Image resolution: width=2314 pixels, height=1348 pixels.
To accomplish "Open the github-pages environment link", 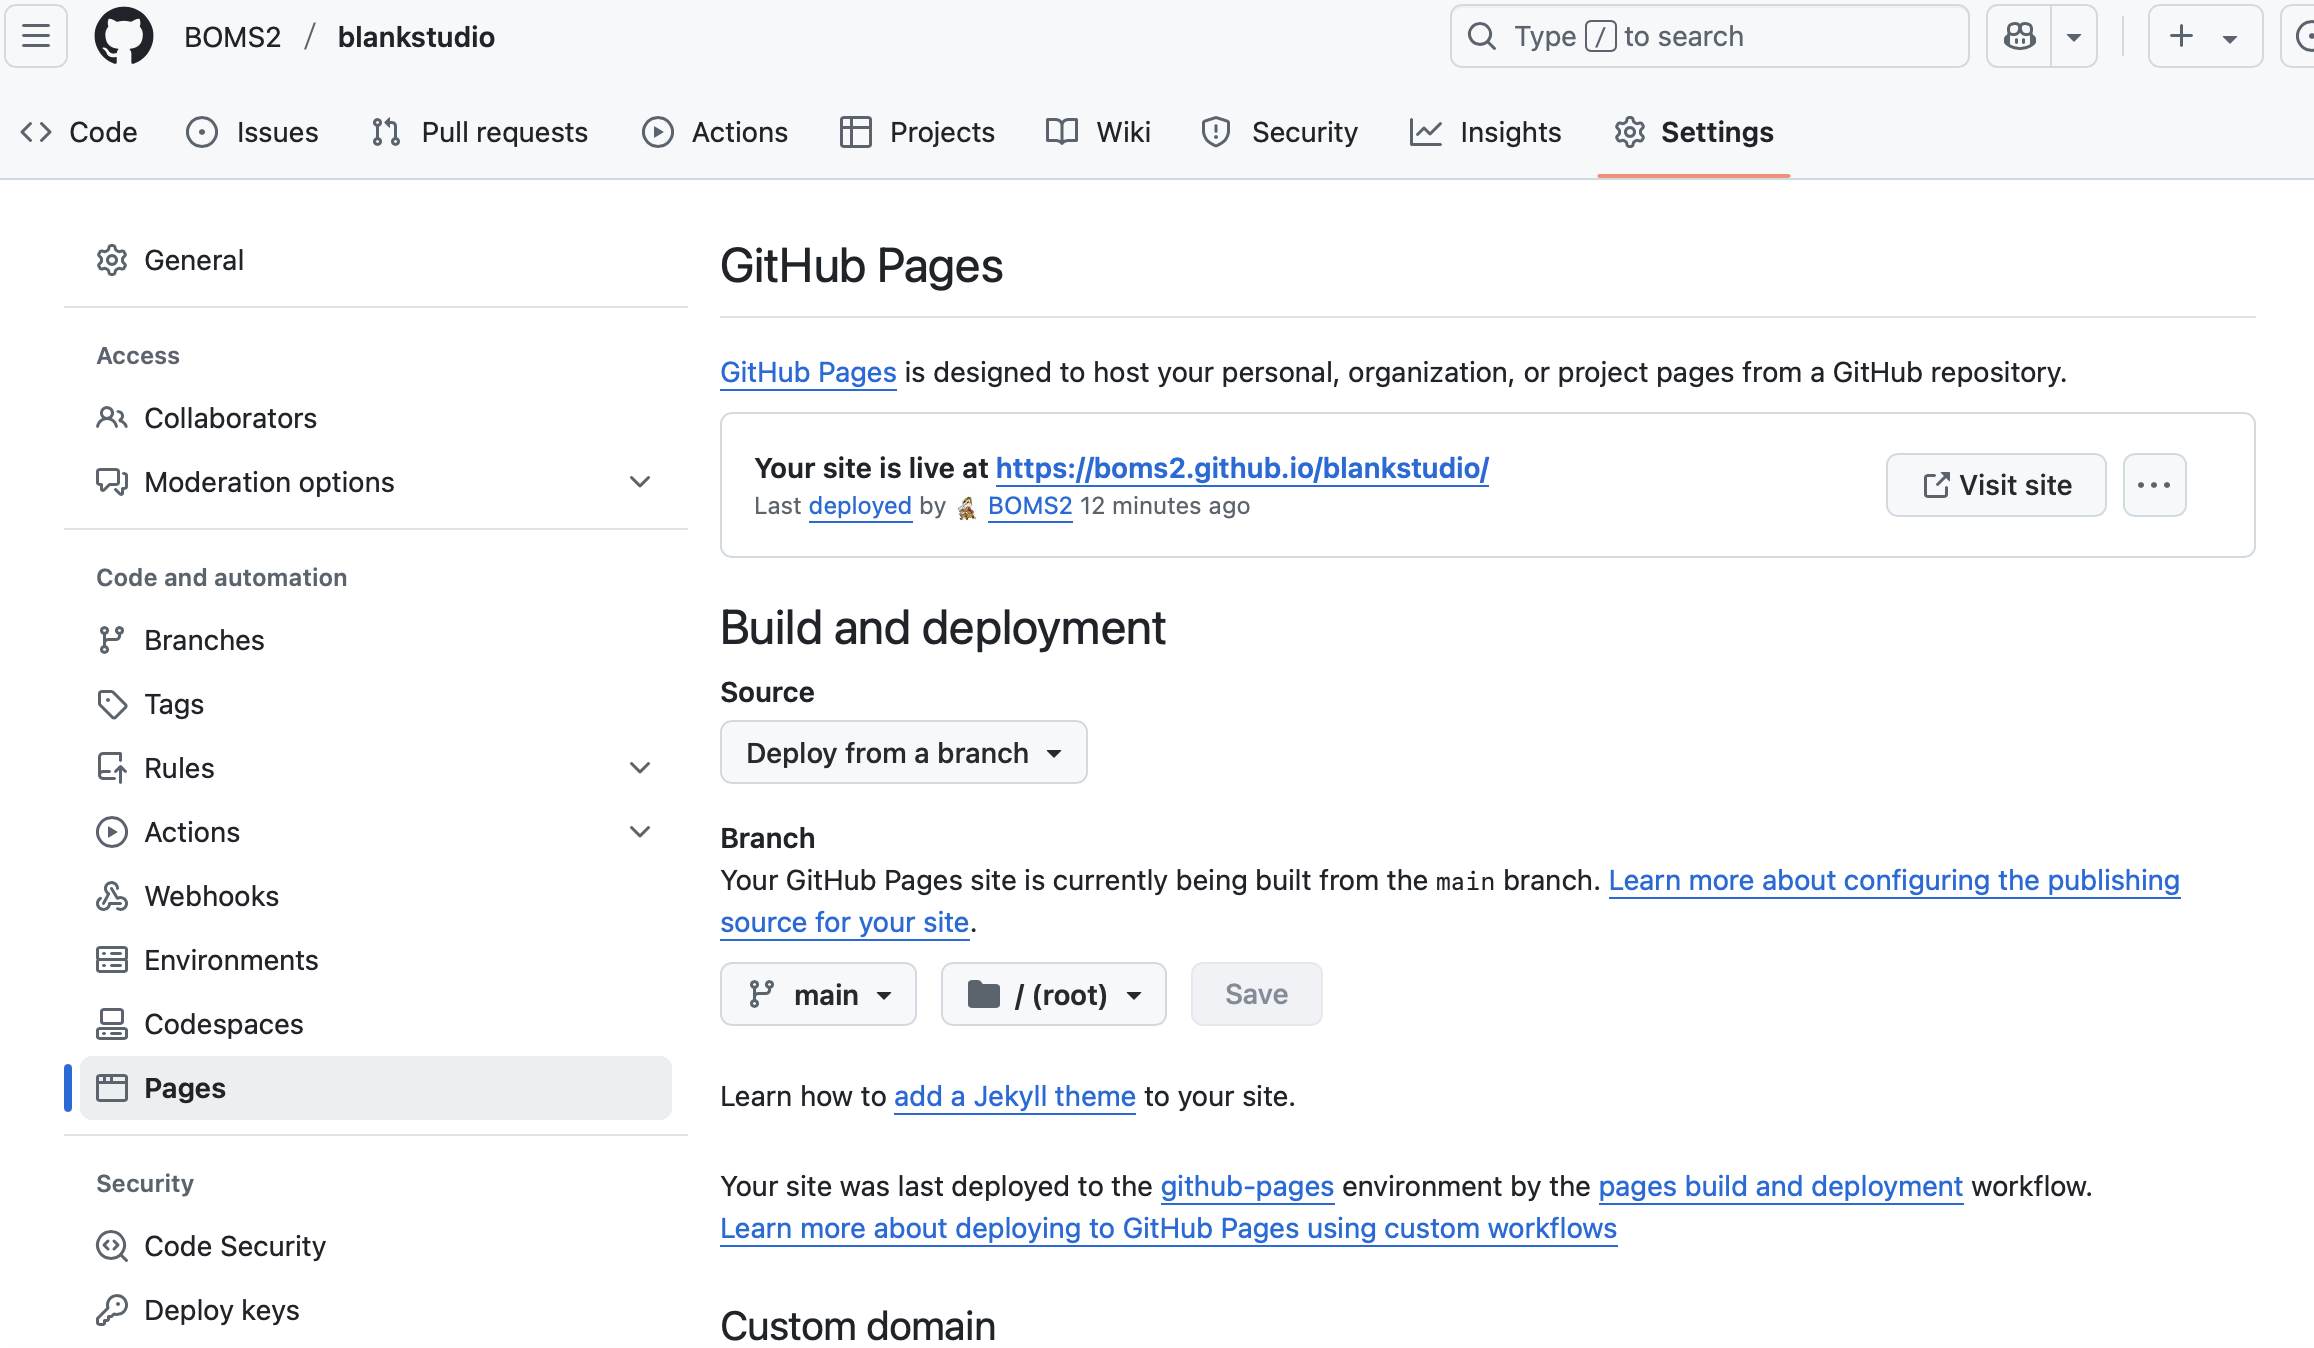I will [x=1247, y=1186].
